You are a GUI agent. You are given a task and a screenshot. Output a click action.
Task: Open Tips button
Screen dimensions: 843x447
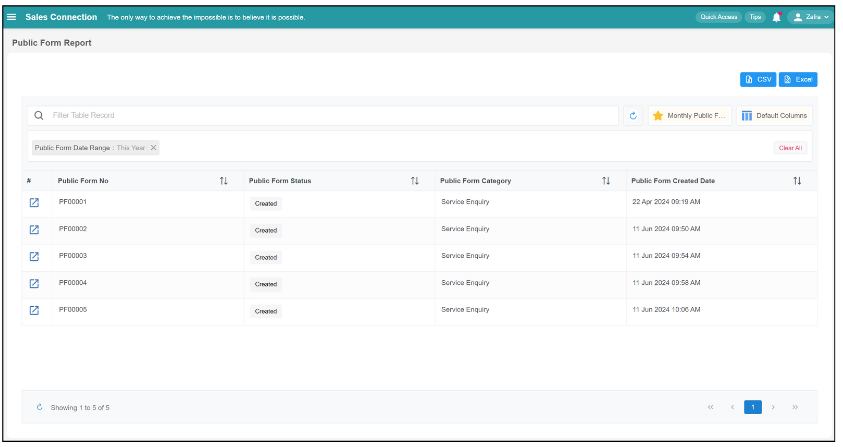click(755, 17)
